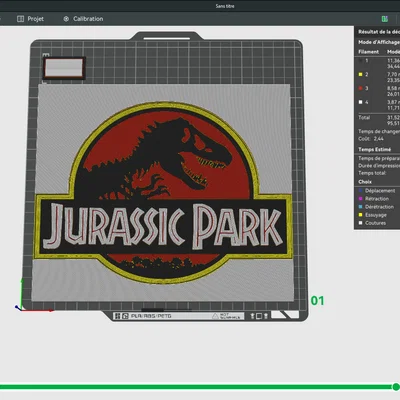Select filament 4 white color swatch
This screenshot has height=400, width=400.
pyautogui.click(x=360, y=102)
